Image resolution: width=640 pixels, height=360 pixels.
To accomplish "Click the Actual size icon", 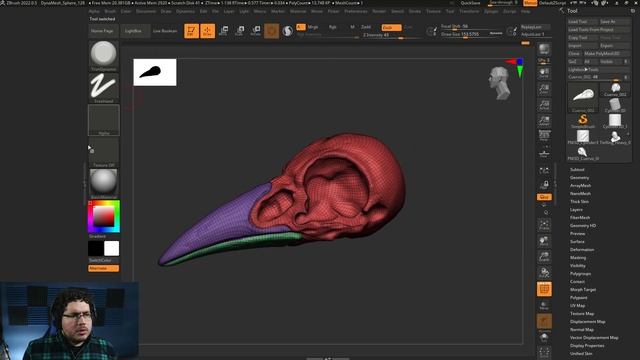I will coord(544,105).
